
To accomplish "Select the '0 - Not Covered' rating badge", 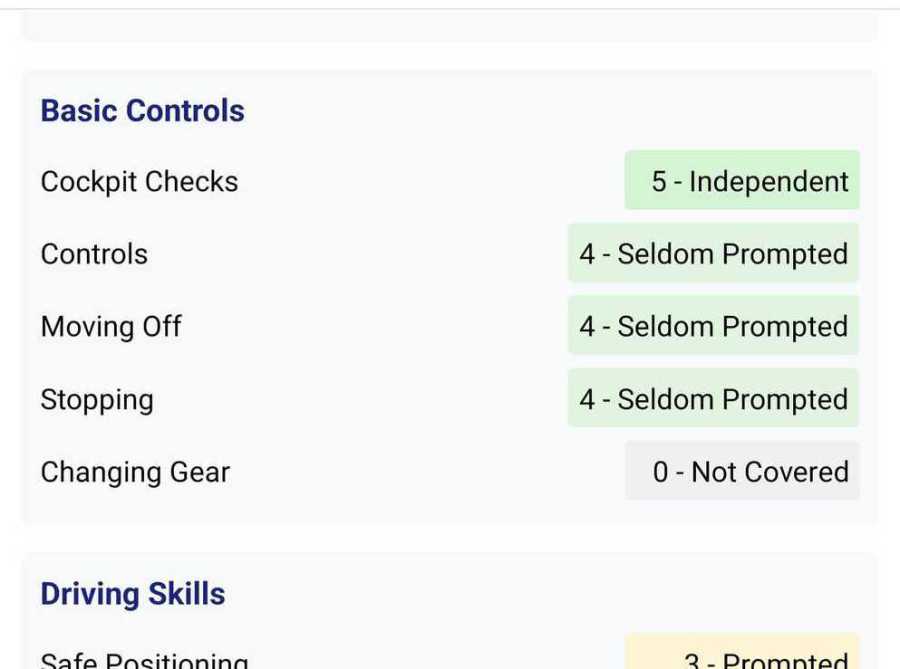I will point(742,472).
